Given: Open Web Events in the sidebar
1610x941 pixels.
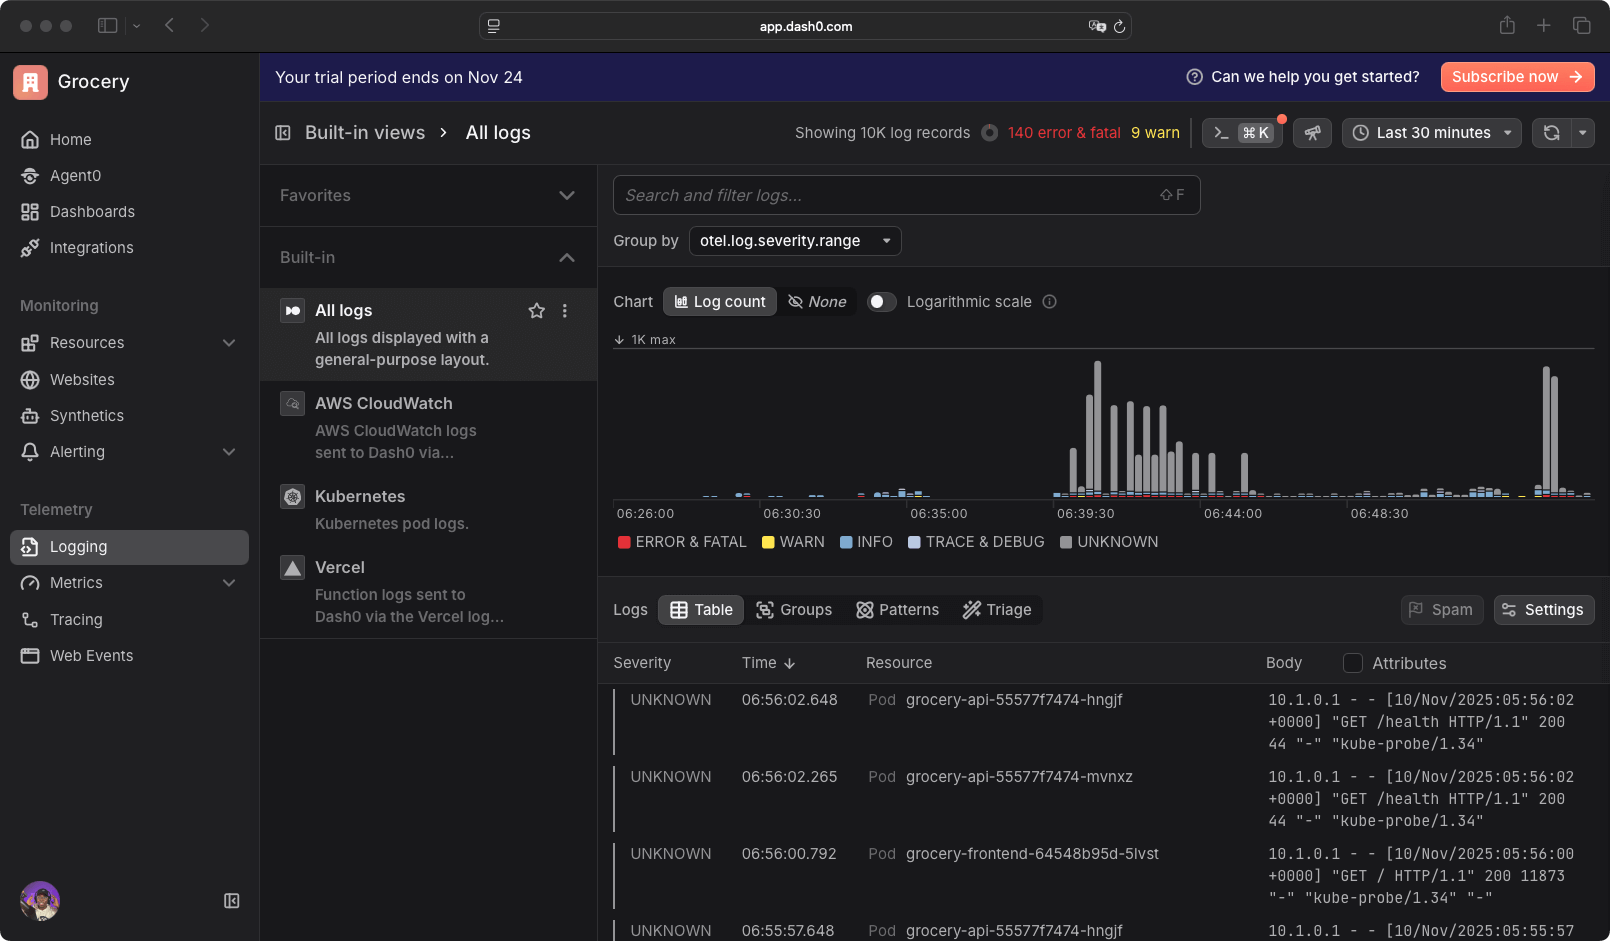Looking at the screenshot, I should (x=91, y=655).
